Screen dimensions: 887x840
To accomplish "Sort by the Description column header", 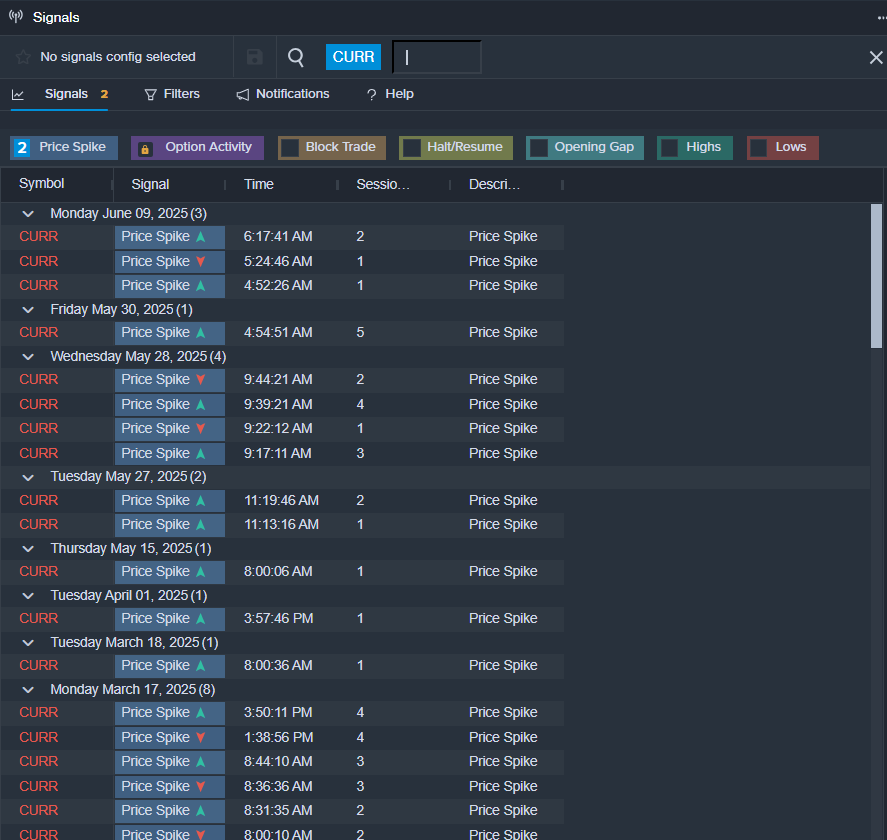I will [494, 184].
